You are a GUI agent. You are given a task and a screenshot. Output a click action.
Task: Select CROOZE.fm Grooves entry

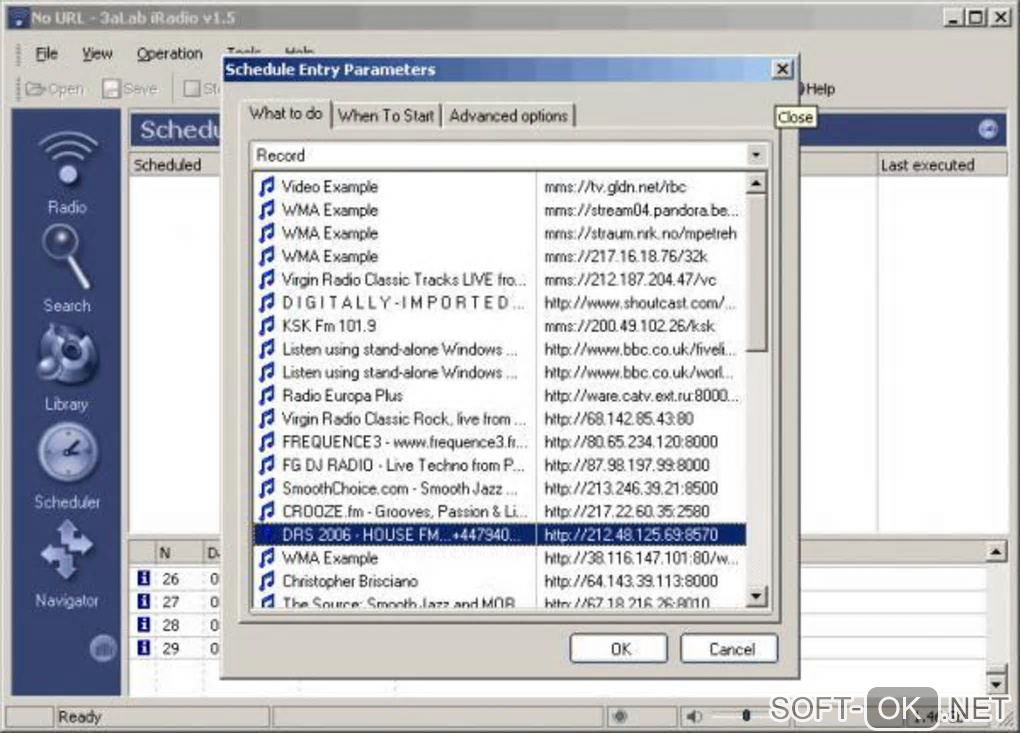point(499,511)
